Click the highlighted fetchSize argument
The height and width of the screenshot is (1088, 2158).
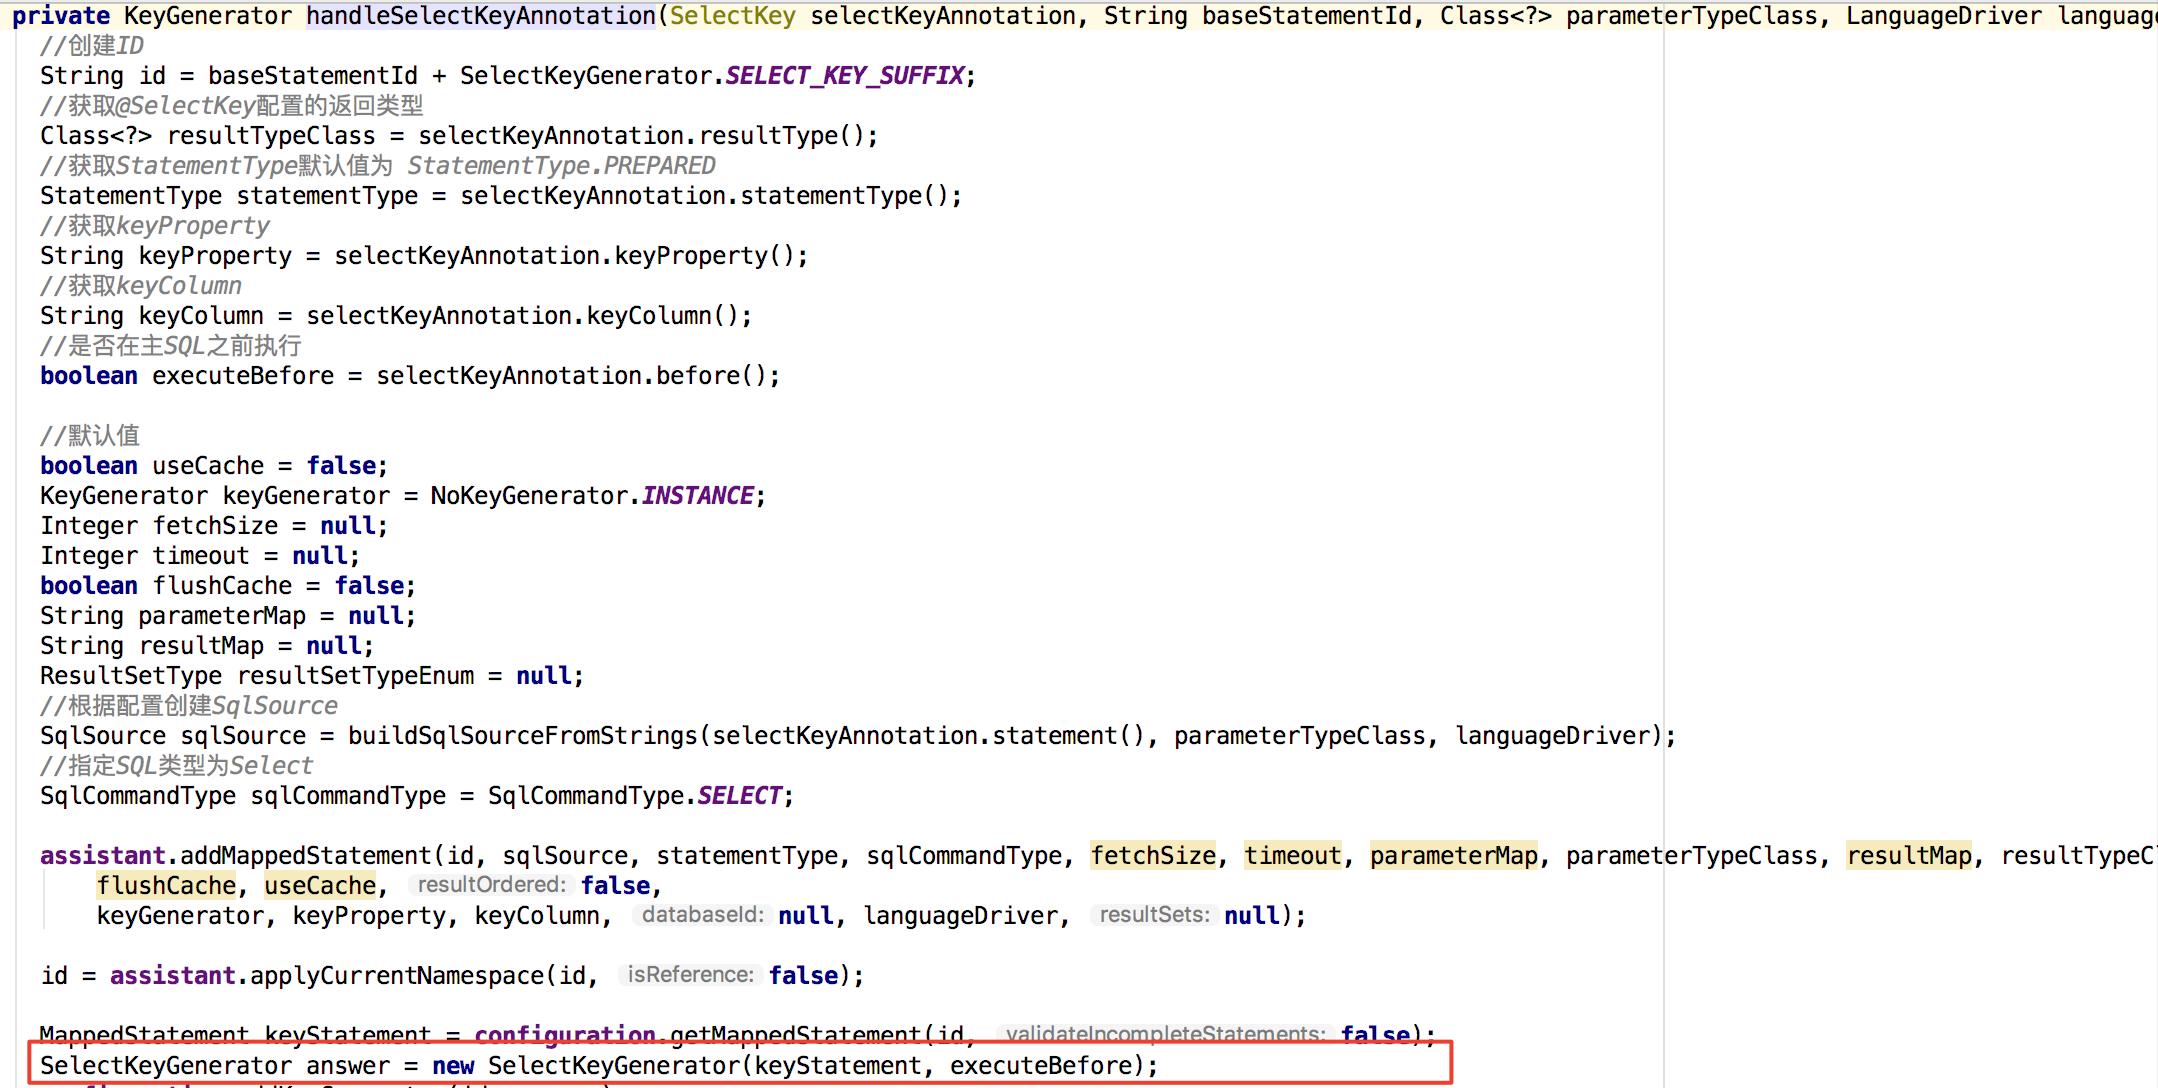pyautogui.click(x=1153, y=856)
